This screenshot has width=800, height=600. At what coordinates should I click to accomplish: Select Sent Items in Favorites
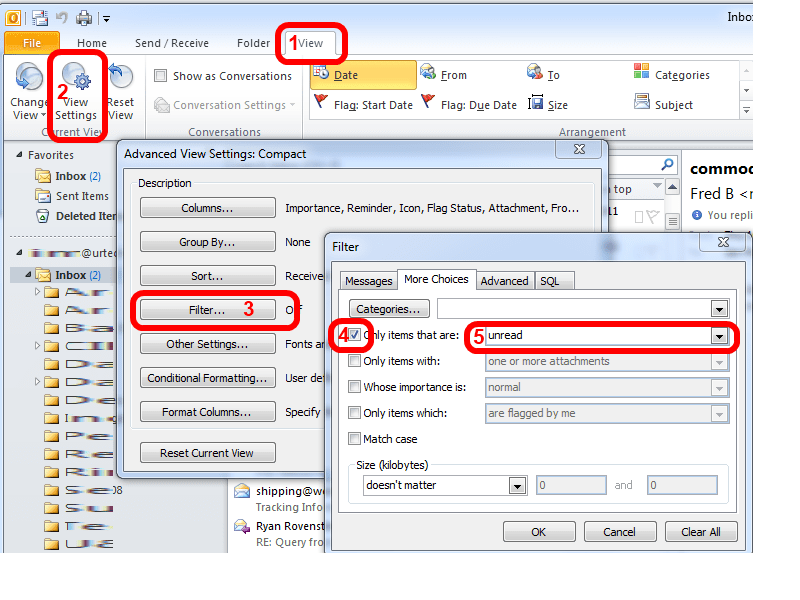pos(81,196)
